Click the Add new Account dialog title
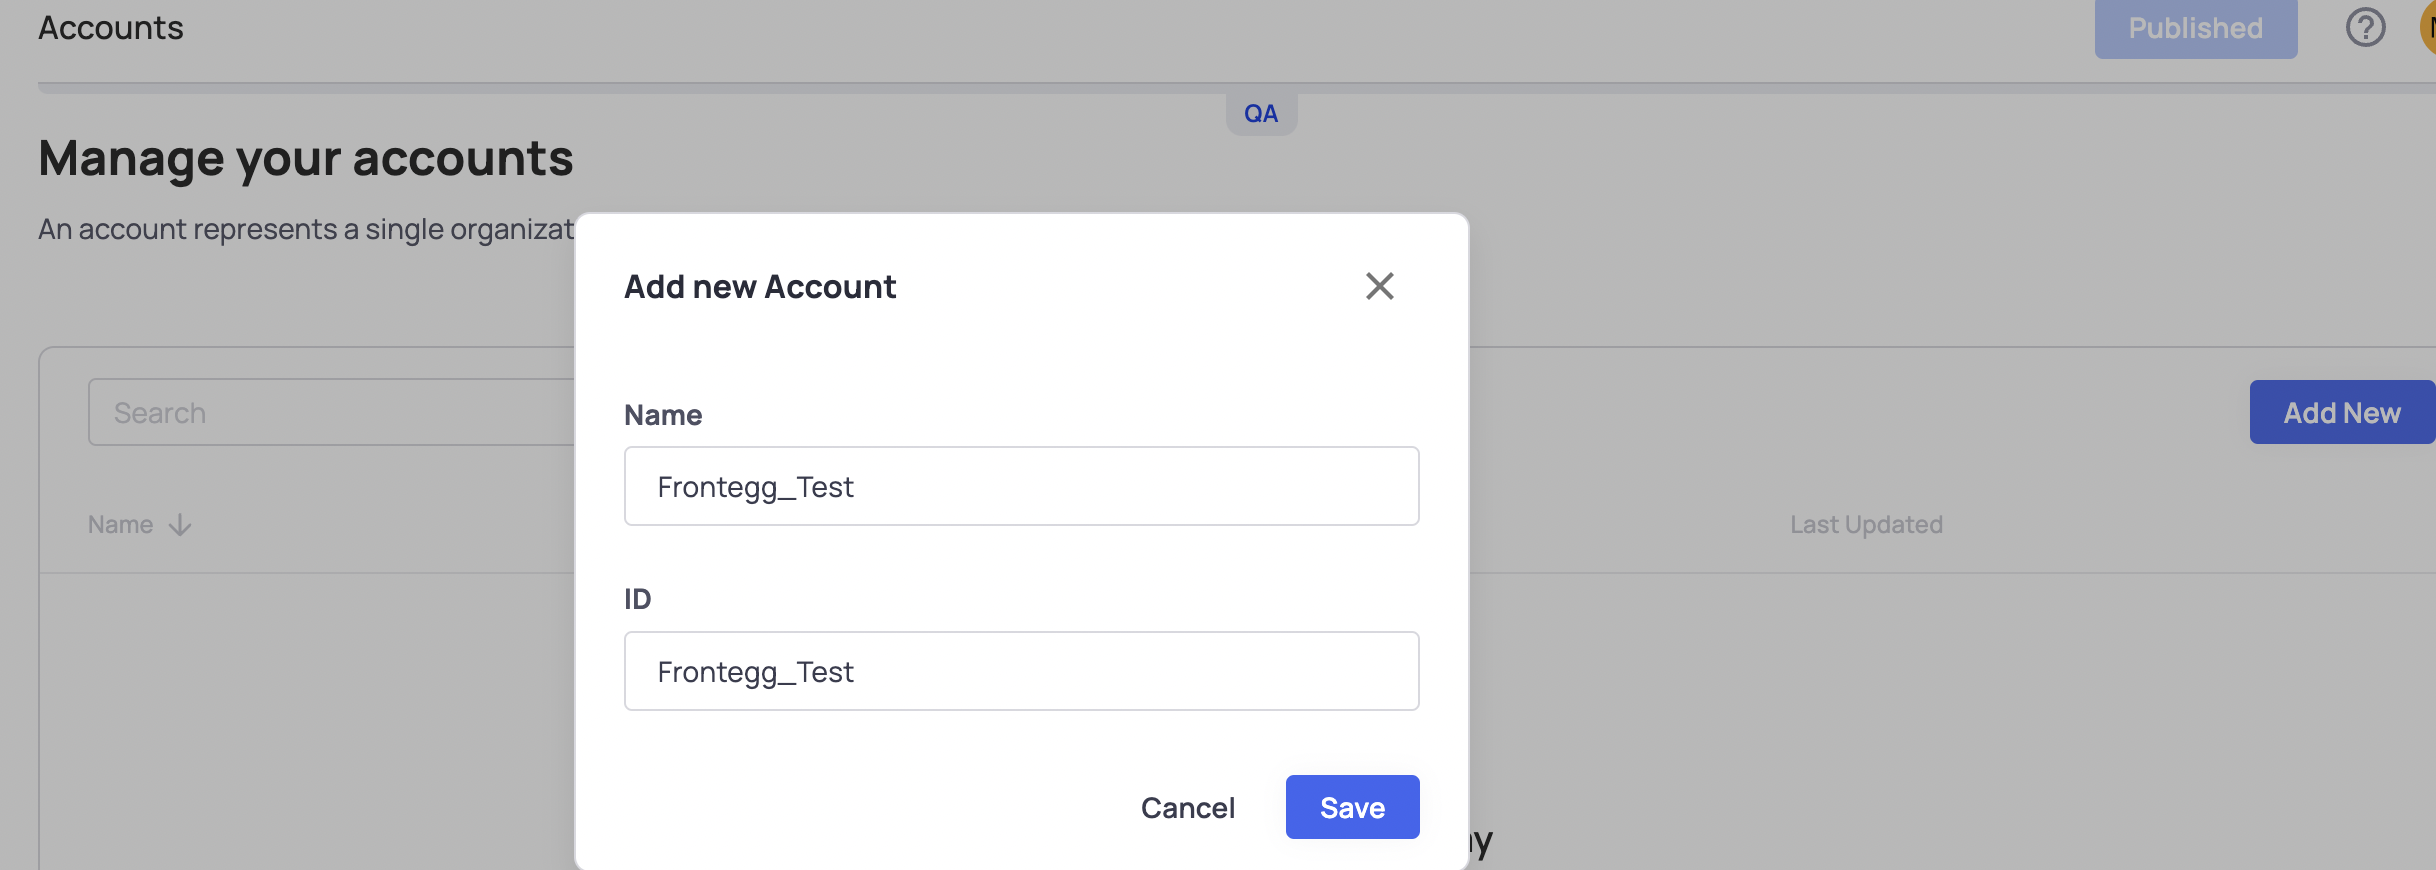 click(x=760, y=287)
